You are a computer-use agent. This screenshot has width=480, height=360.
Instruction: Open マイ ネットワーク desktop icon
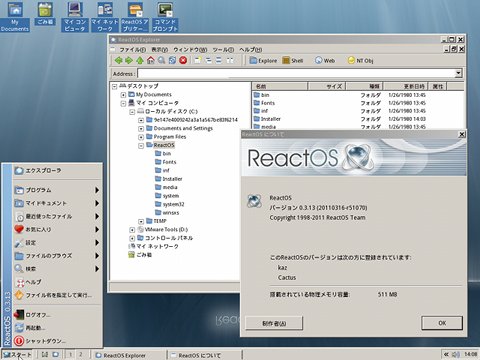click(x=105, y=17)
